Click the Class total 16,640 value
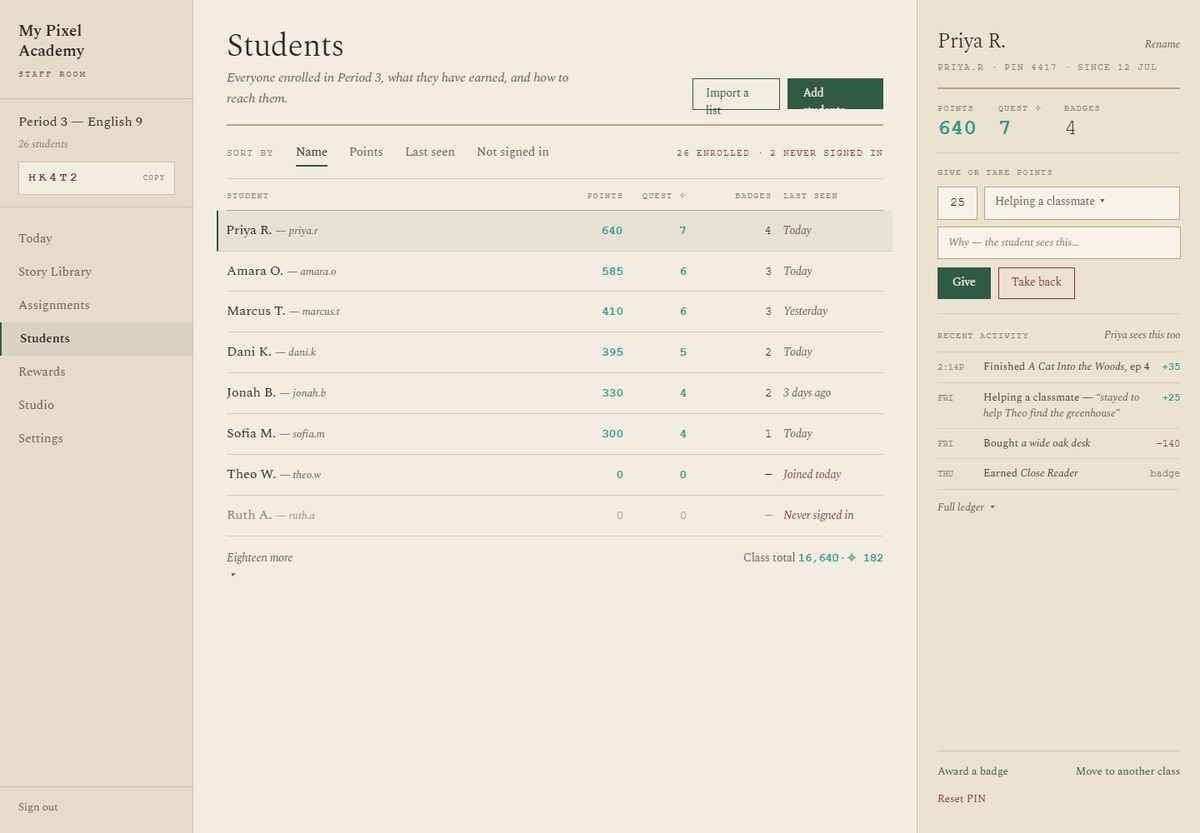 pyautogui.click(x=818, y=558)
